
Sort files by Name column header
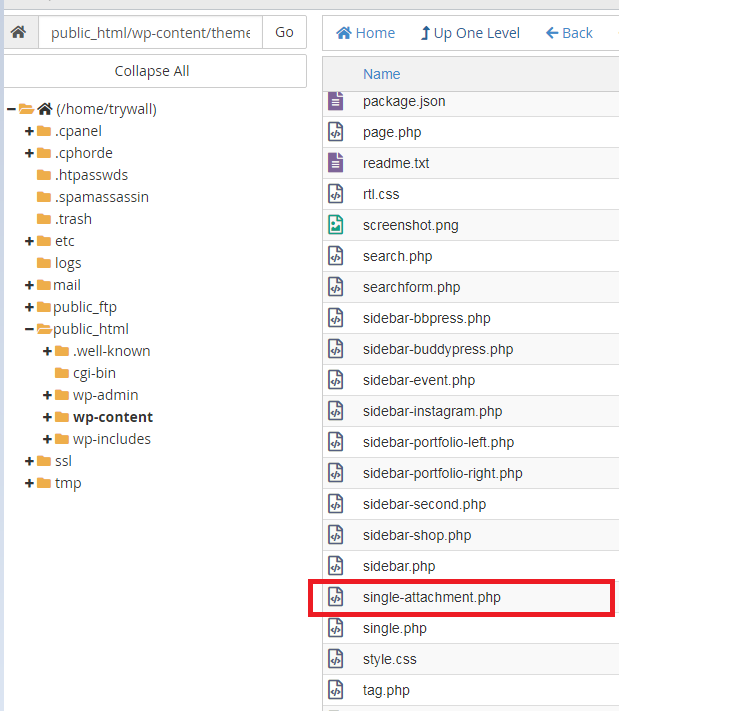point(381,74)
